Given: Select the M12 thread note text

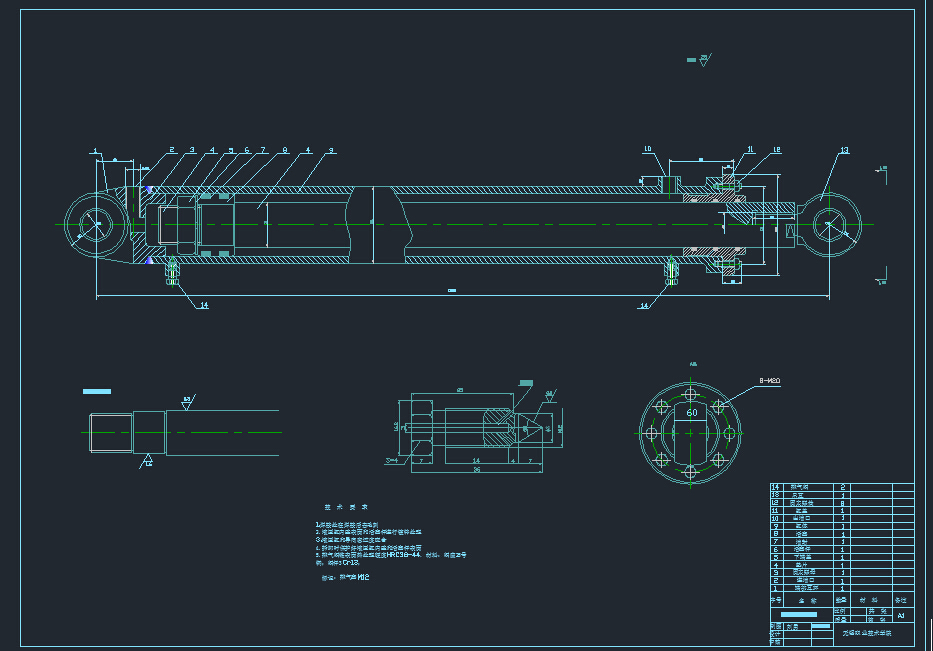Looking at the screenshot, I should [362, 577].
